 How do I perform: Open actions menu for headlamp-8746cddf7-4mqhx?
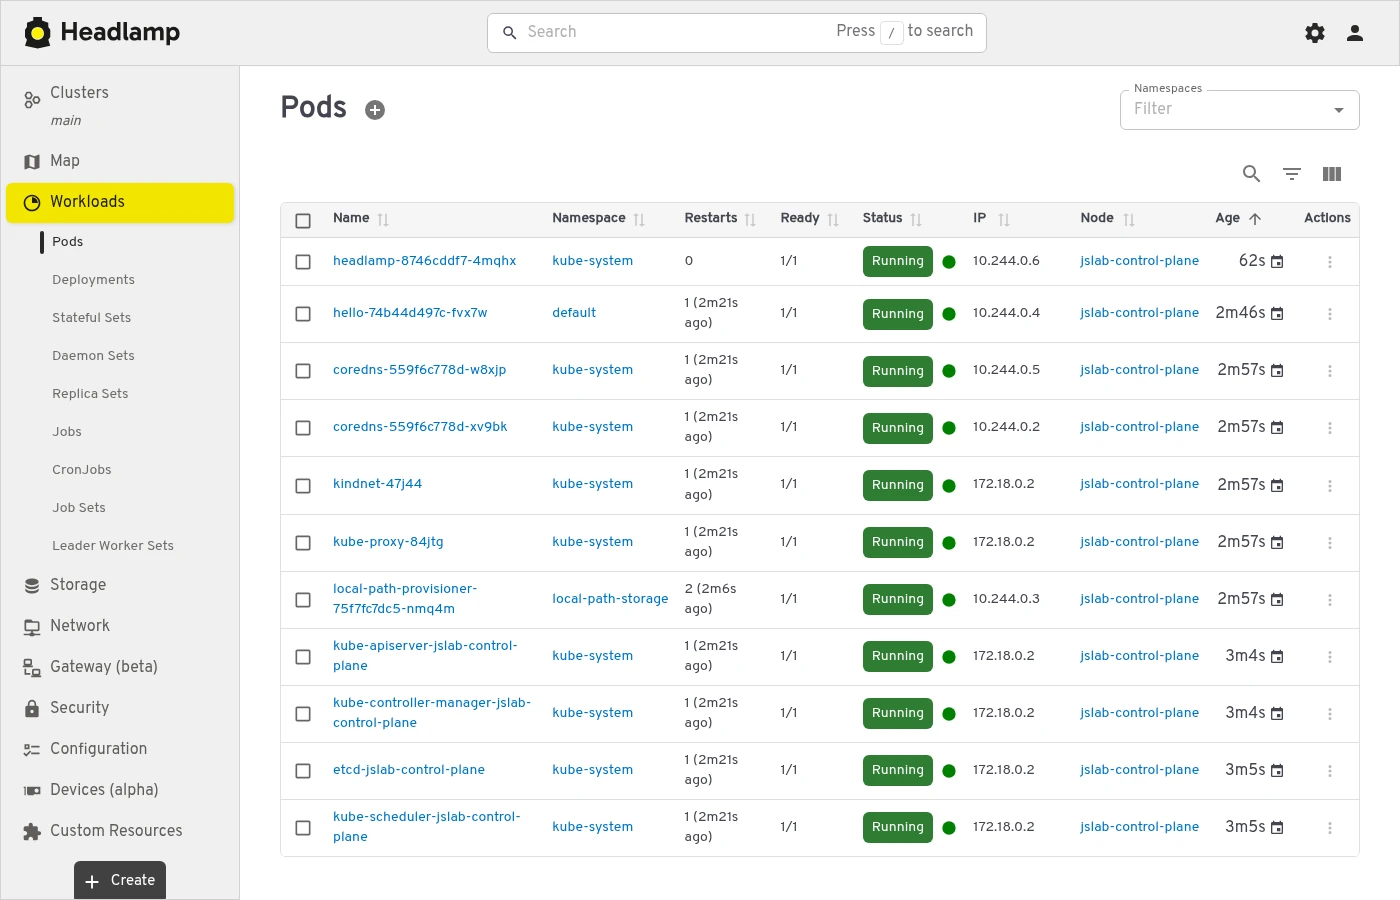click(1330, 262)
